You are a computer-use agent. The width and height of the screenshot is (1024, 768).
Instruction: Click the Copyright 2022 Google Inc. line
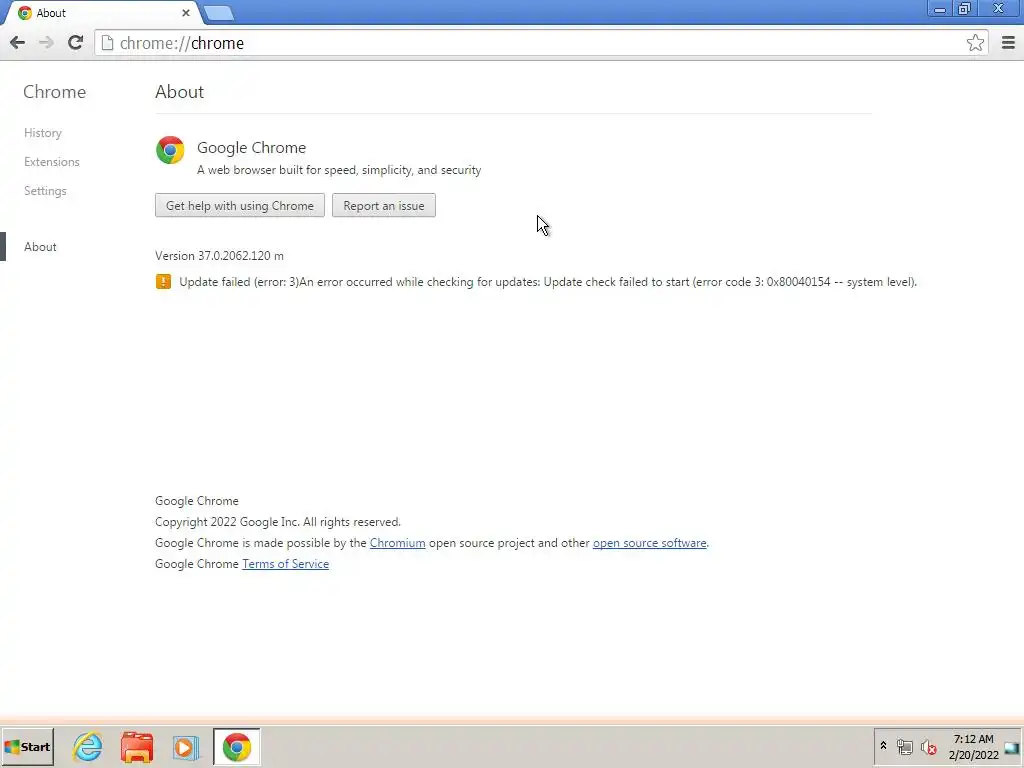(278, 522)
